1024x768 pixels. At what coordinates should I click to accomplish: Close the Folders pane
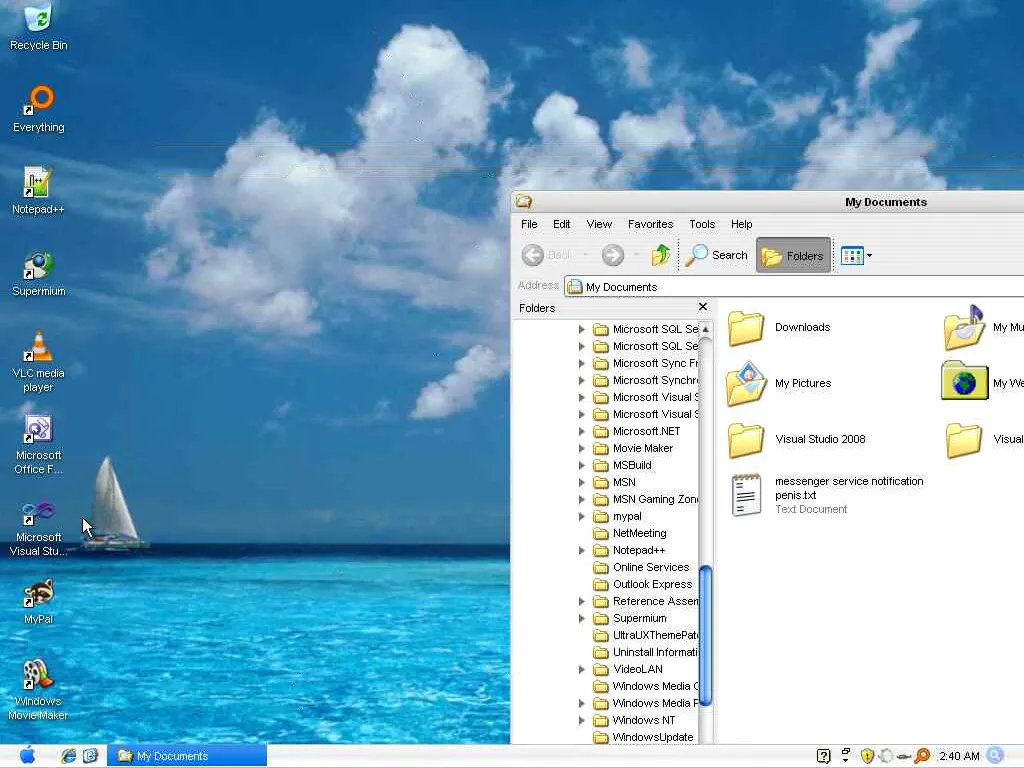click(703, 306)
